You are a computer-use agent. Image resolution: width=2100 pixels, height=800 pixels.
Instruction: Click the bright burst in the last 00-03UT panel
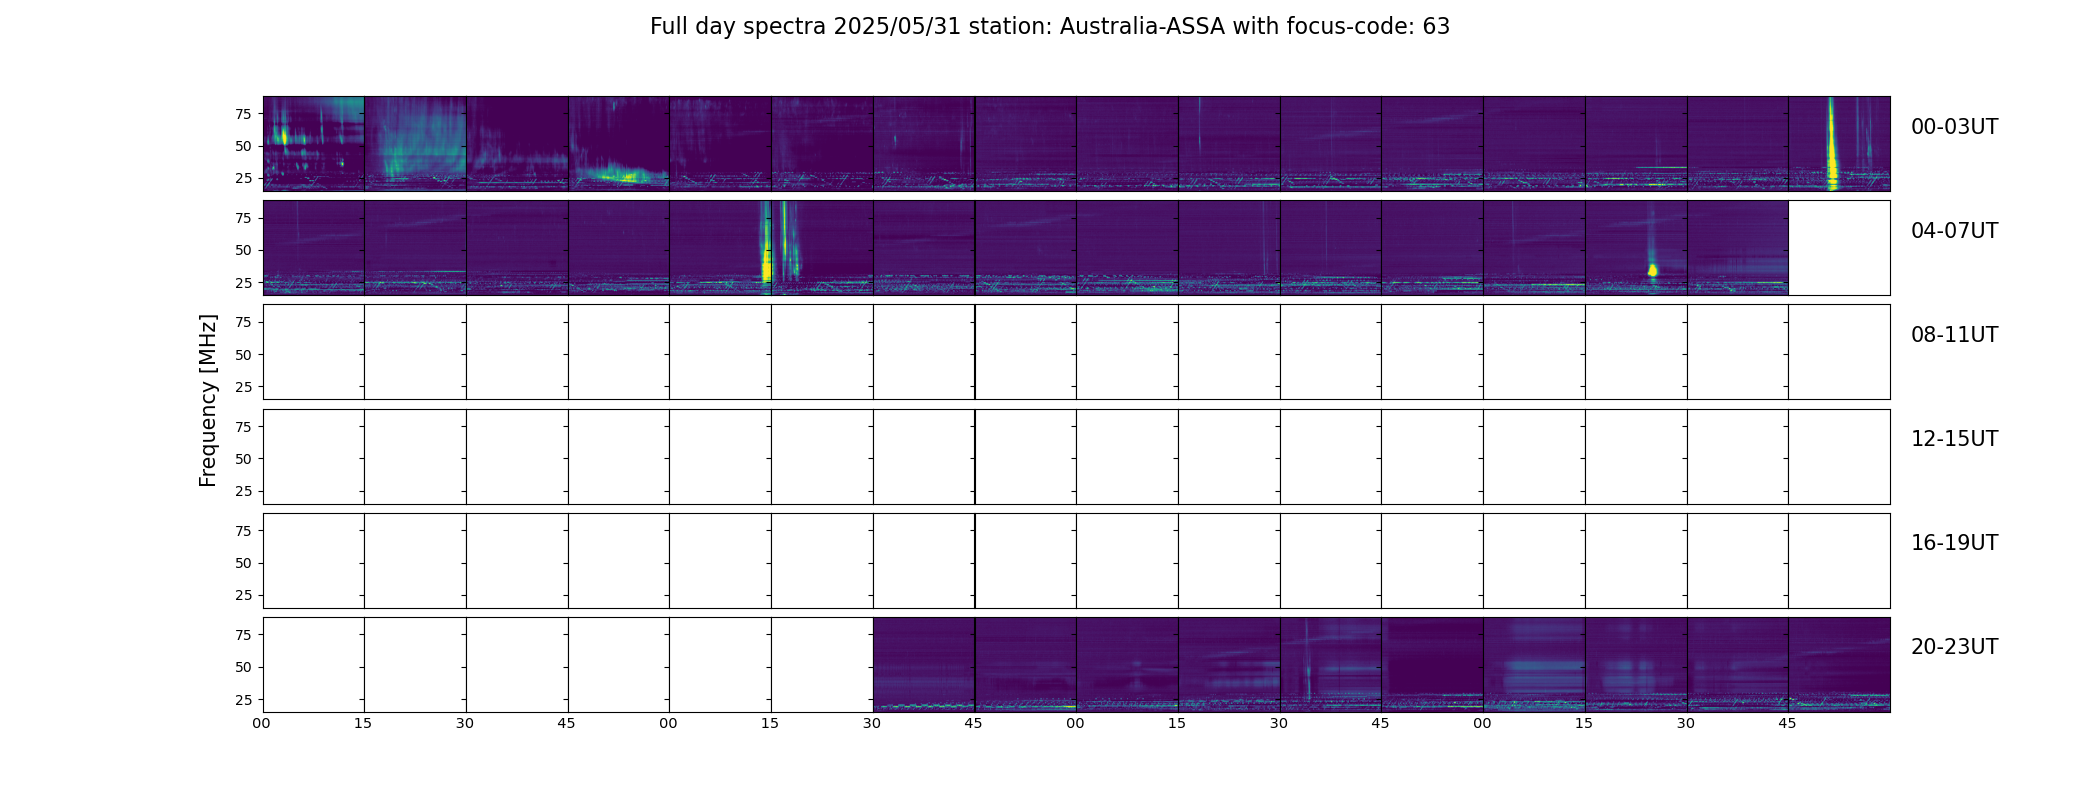click(1832, 143)
